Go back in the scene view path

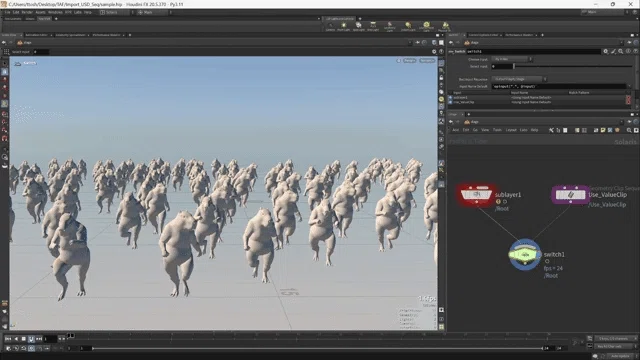tap(4, 42)
